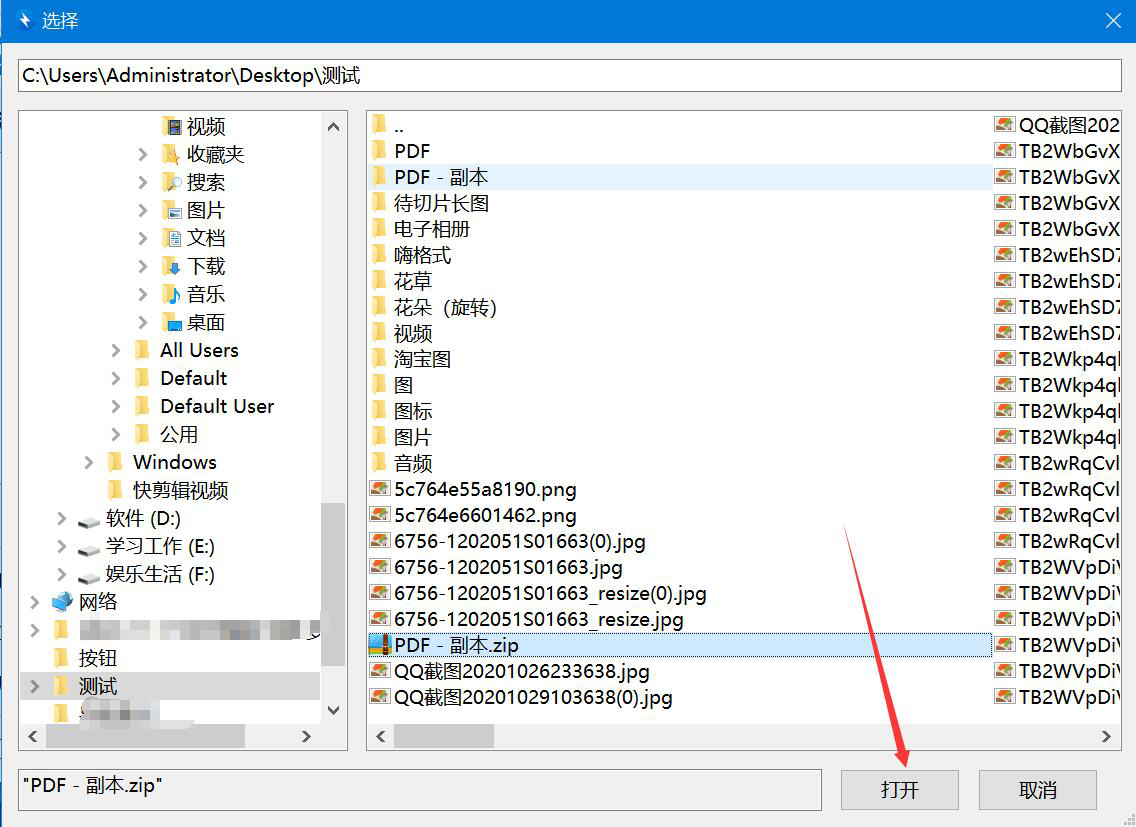Select the 娱乐生活 (F:) drive icon
This screenshot has width=1136, height=827.
[x=88, y=577]
